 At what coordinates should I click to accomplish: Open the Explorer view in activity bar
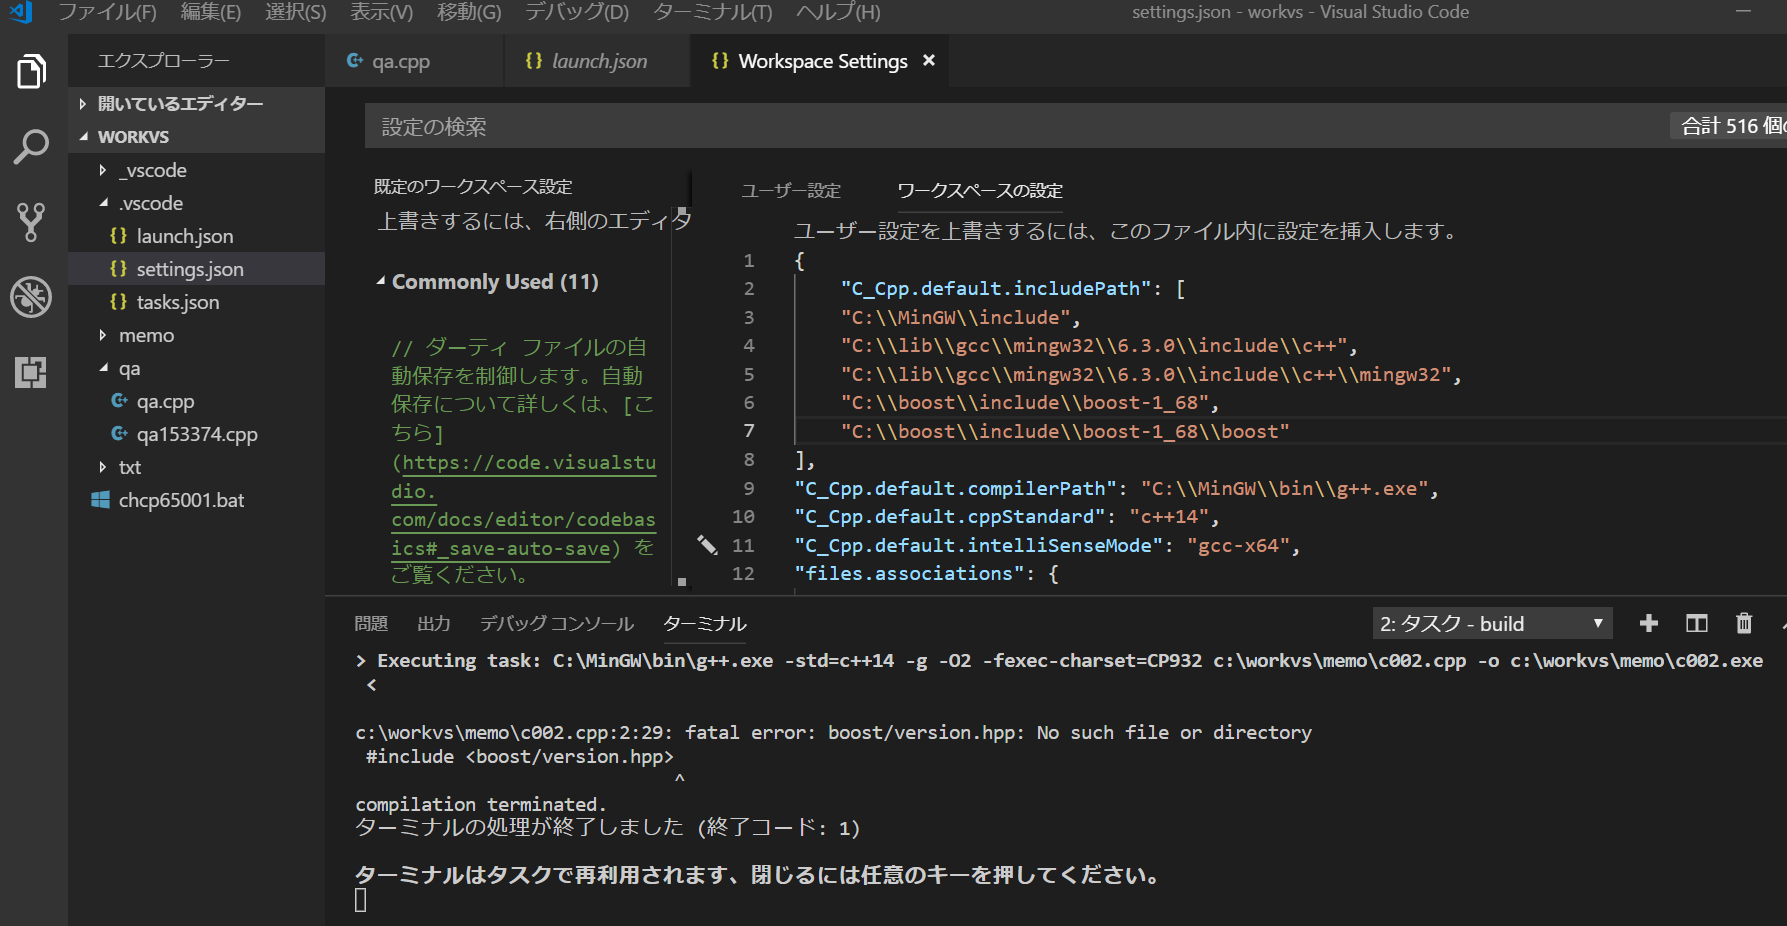click(x=32, y=72)
